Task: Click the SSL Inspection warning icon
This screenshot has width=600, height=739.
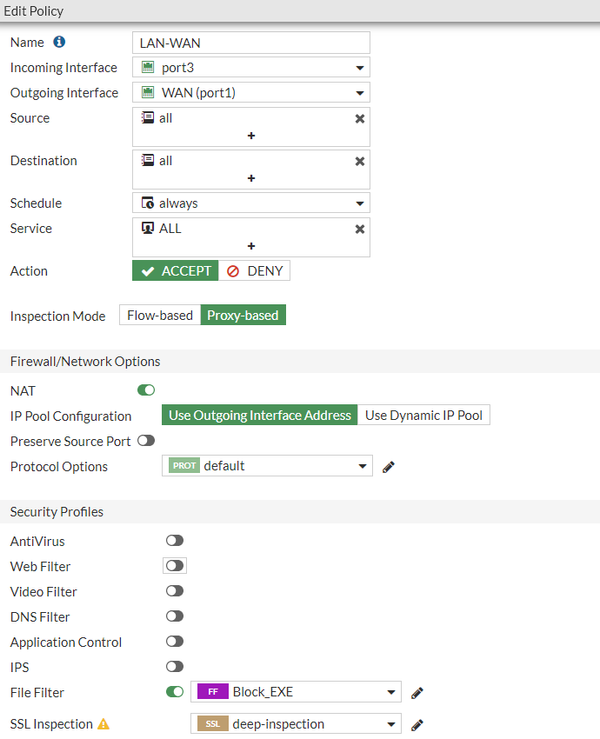Action: coord(103,724)
